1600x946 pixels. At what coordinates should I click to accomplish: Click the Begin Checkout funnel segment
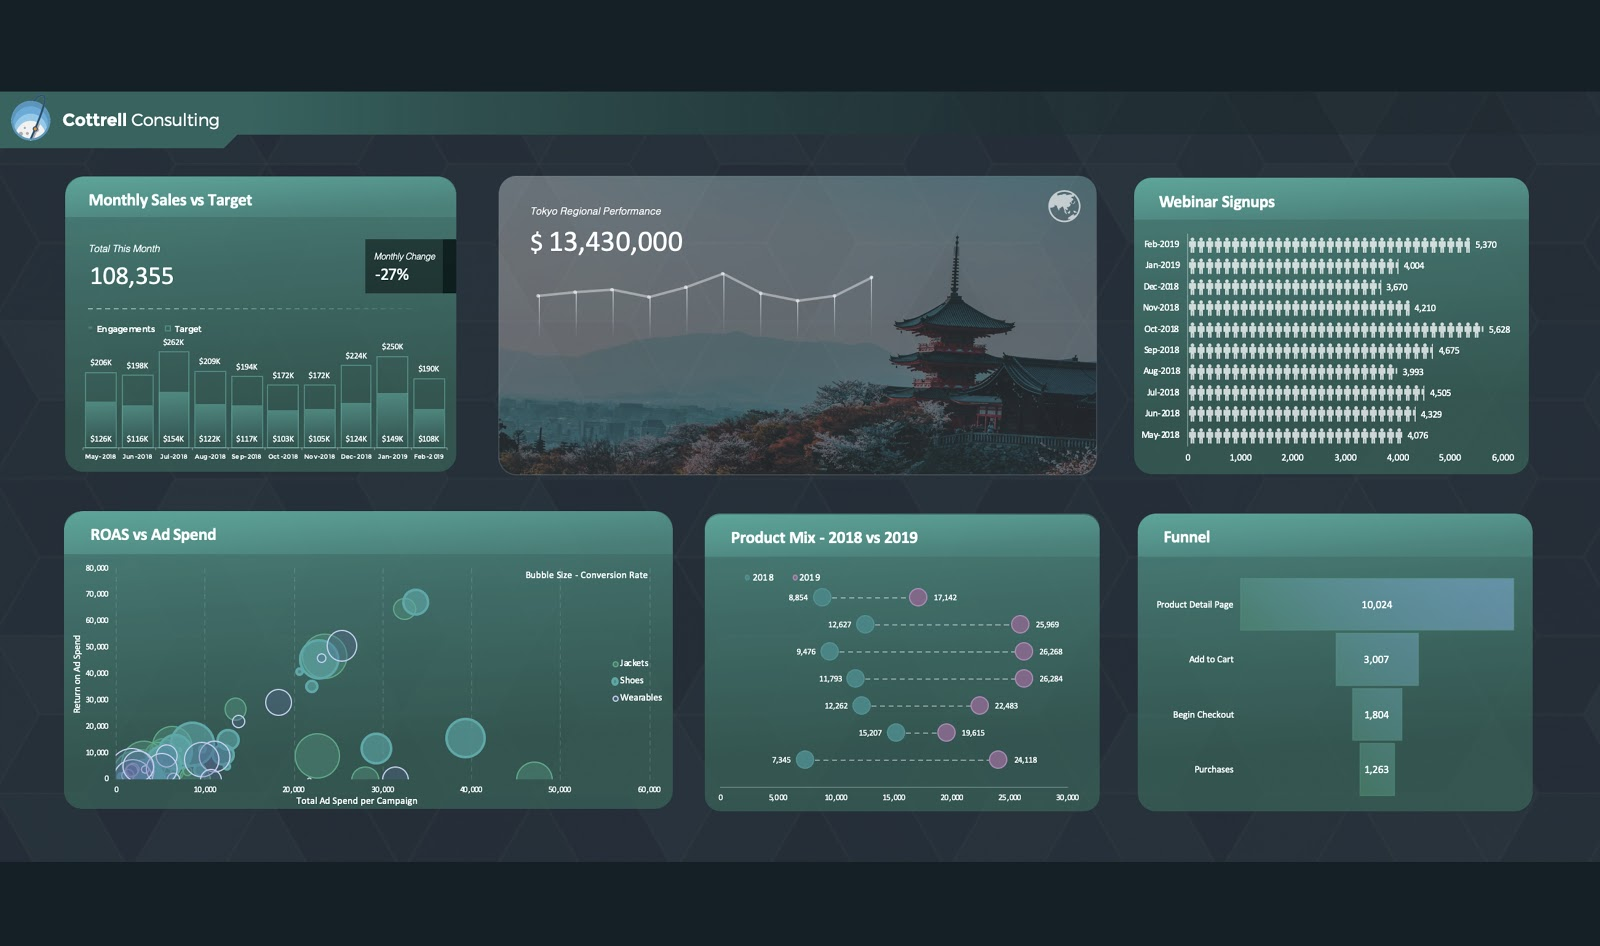click(x=1376, y=715)
